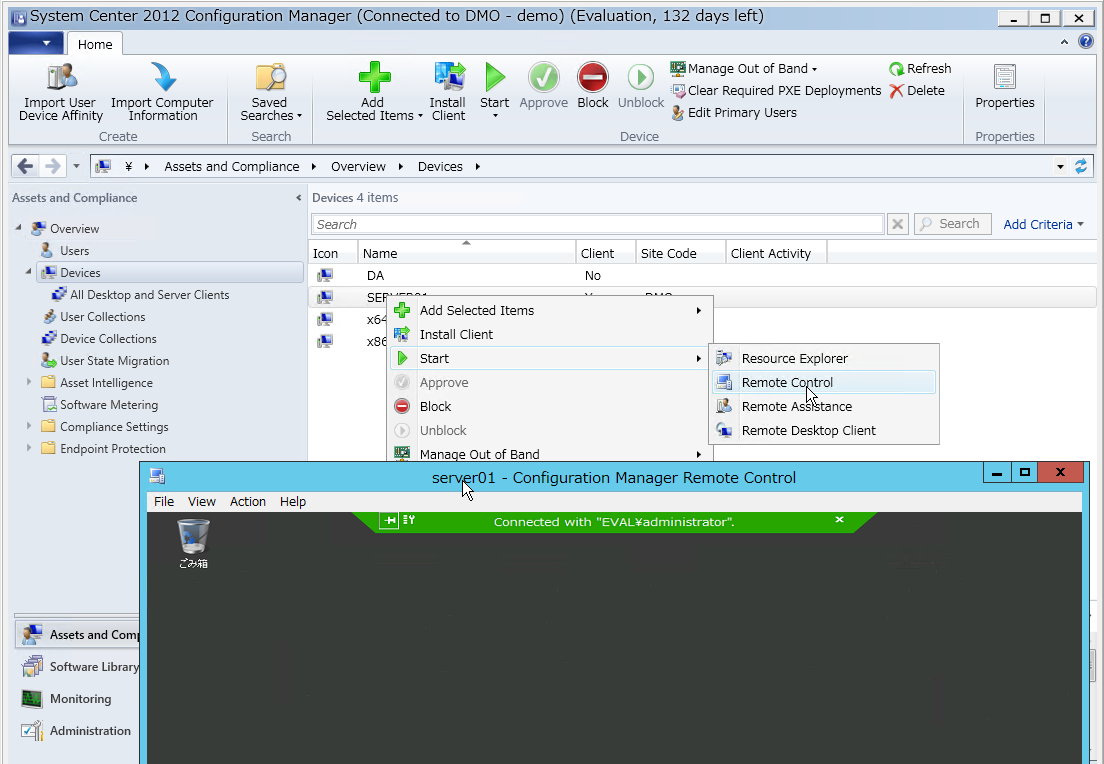The image size is (1104, 764).
Task: Open Properties from the ribbon
Action: tap(1005, 87)
